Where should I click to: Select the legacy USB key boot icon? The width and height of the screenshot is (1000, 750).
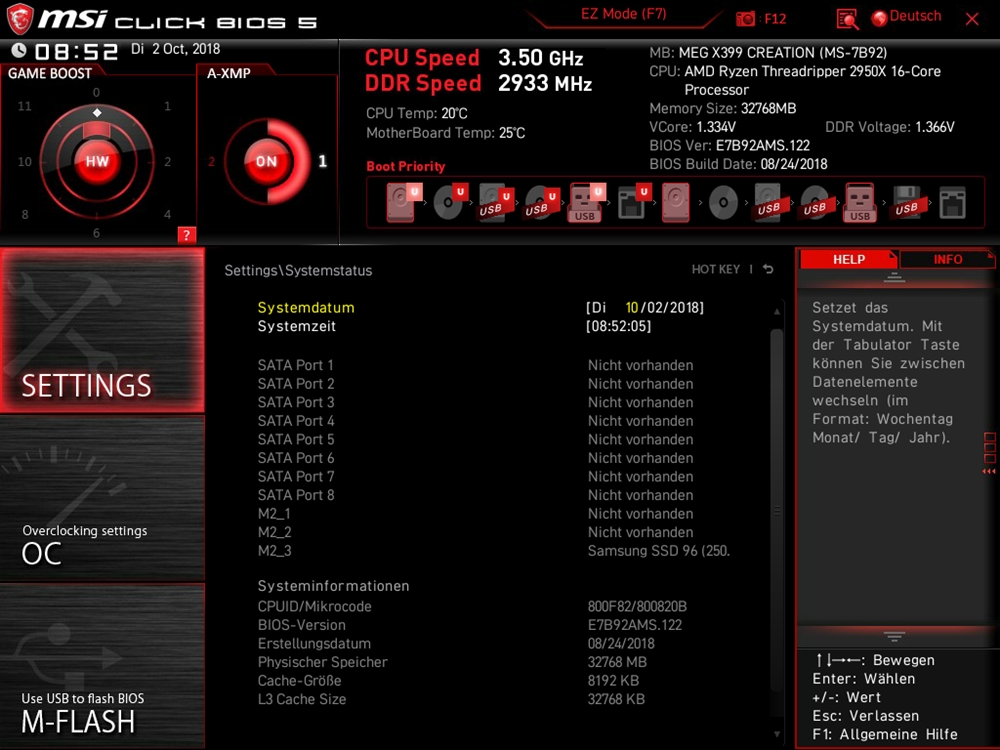click(x=860, y=202)
